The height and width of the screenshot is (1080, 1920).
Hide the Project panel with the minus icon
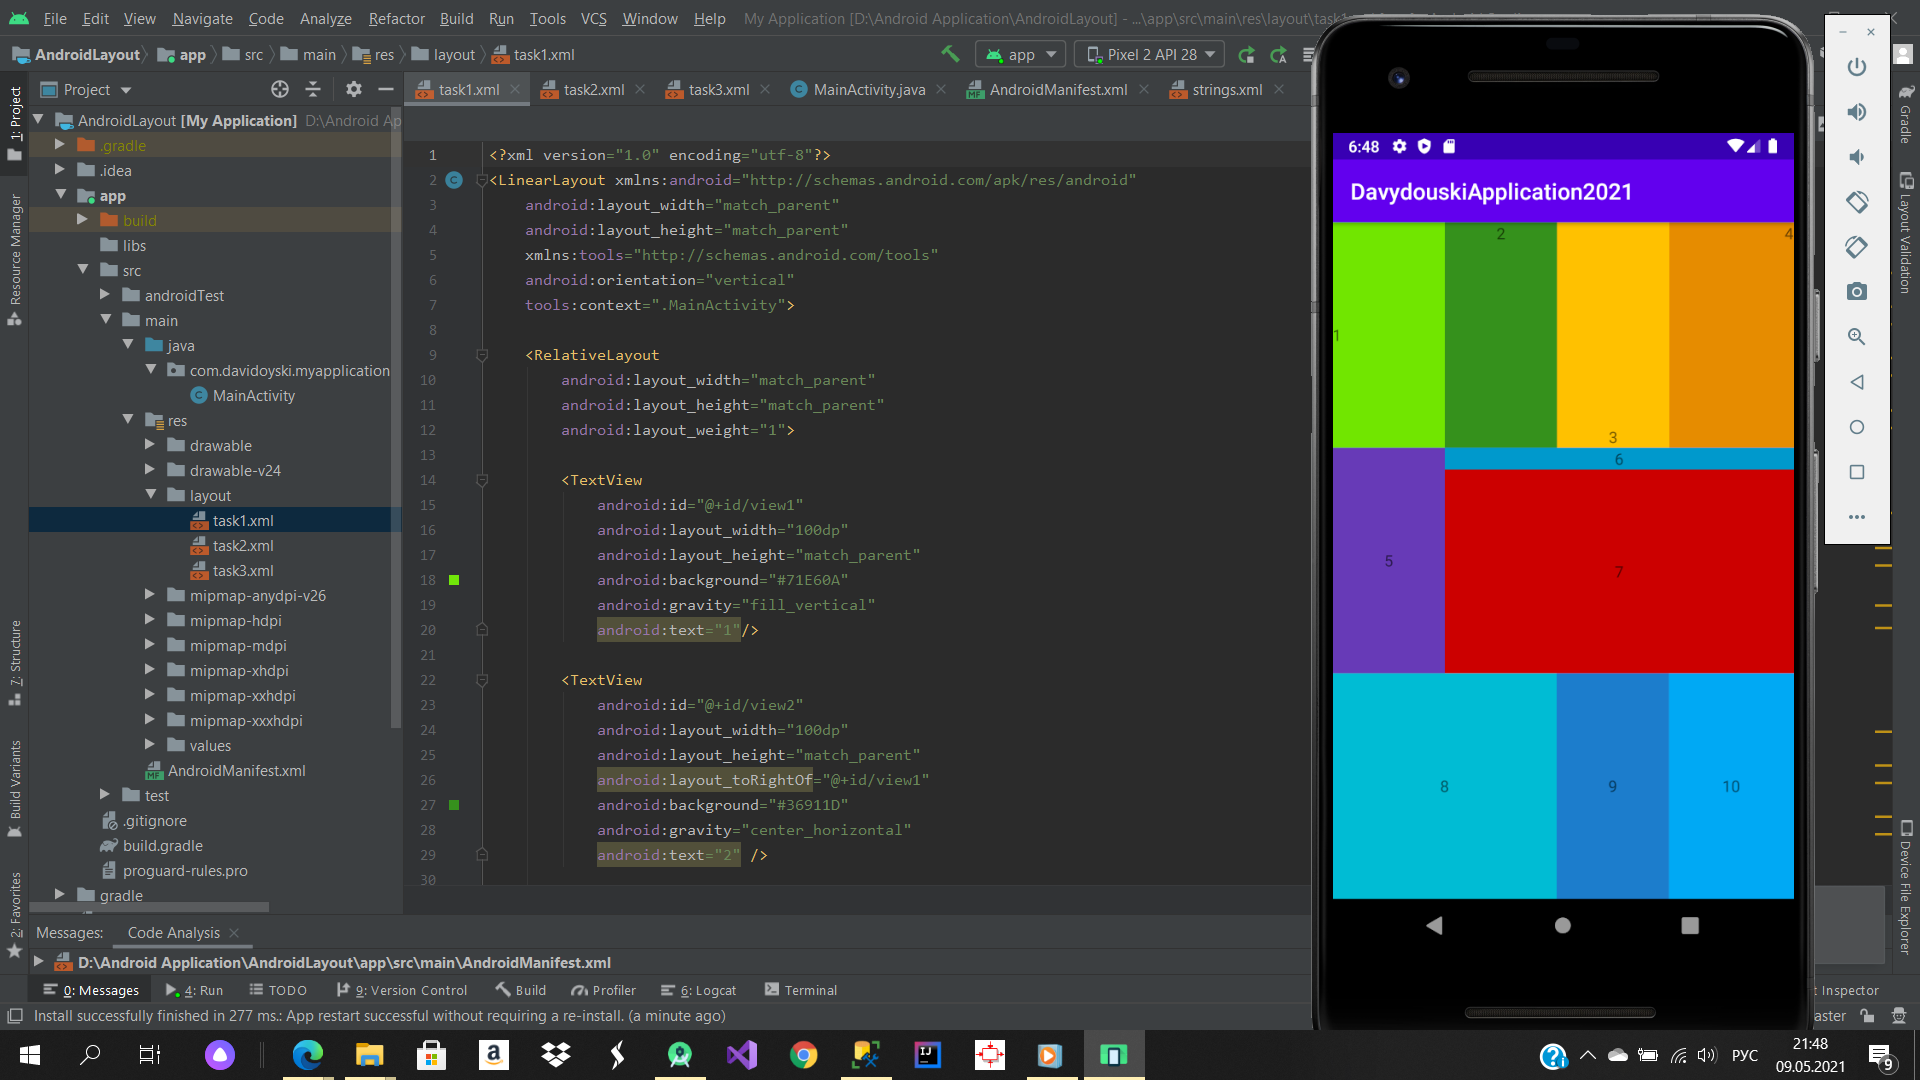386,89
